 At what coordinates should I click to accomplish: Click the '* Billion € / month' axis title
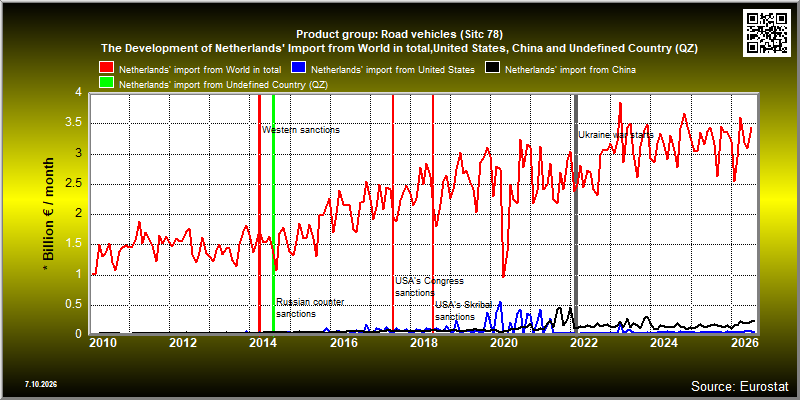[x=47, y=213]
